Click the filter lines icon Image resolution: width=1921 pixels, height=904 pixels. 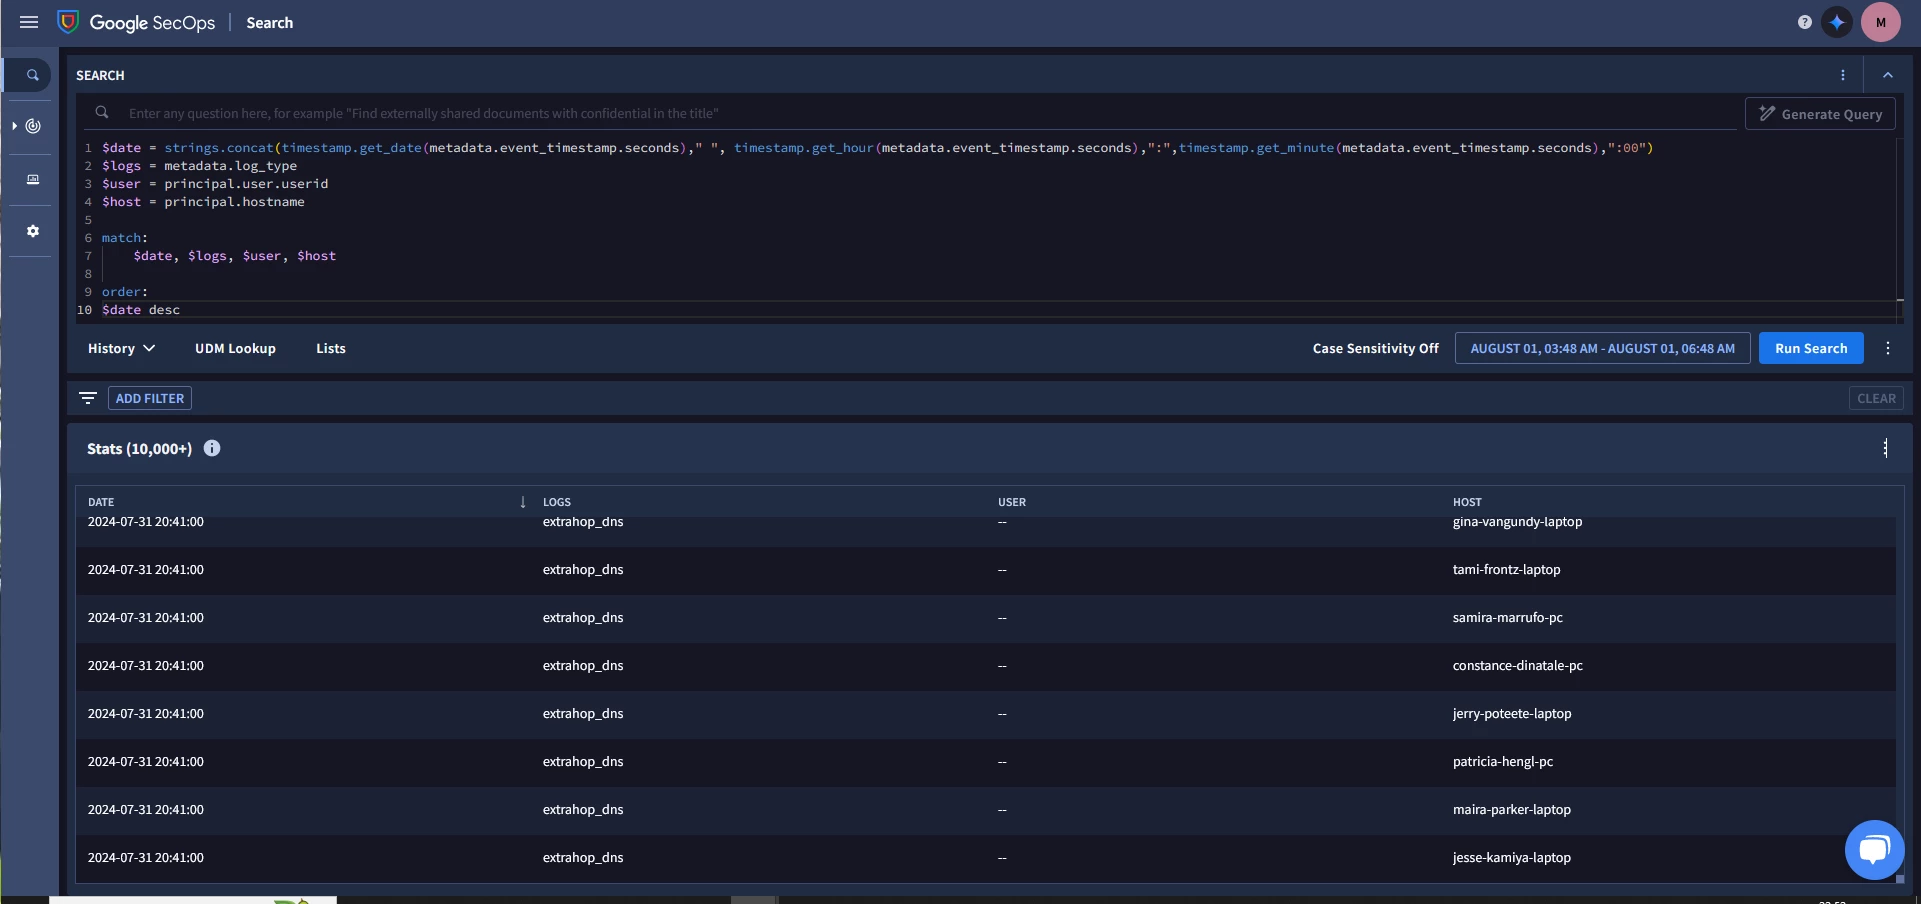(88, 398)
